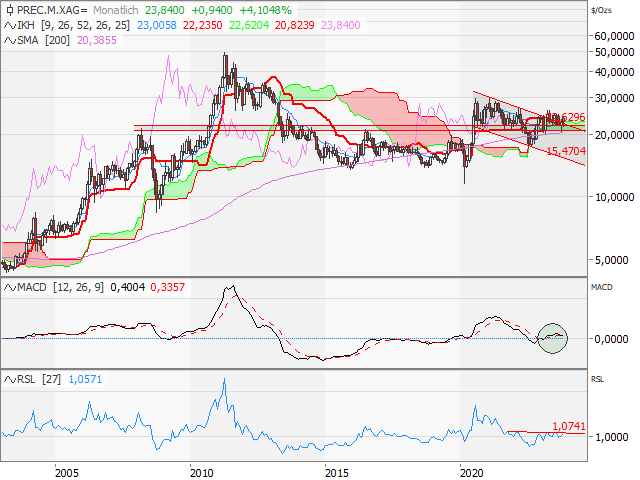This screenshot has width=640, height=480.
Task: Select the SMA [200] indicator label
Action: pos(44,40)
